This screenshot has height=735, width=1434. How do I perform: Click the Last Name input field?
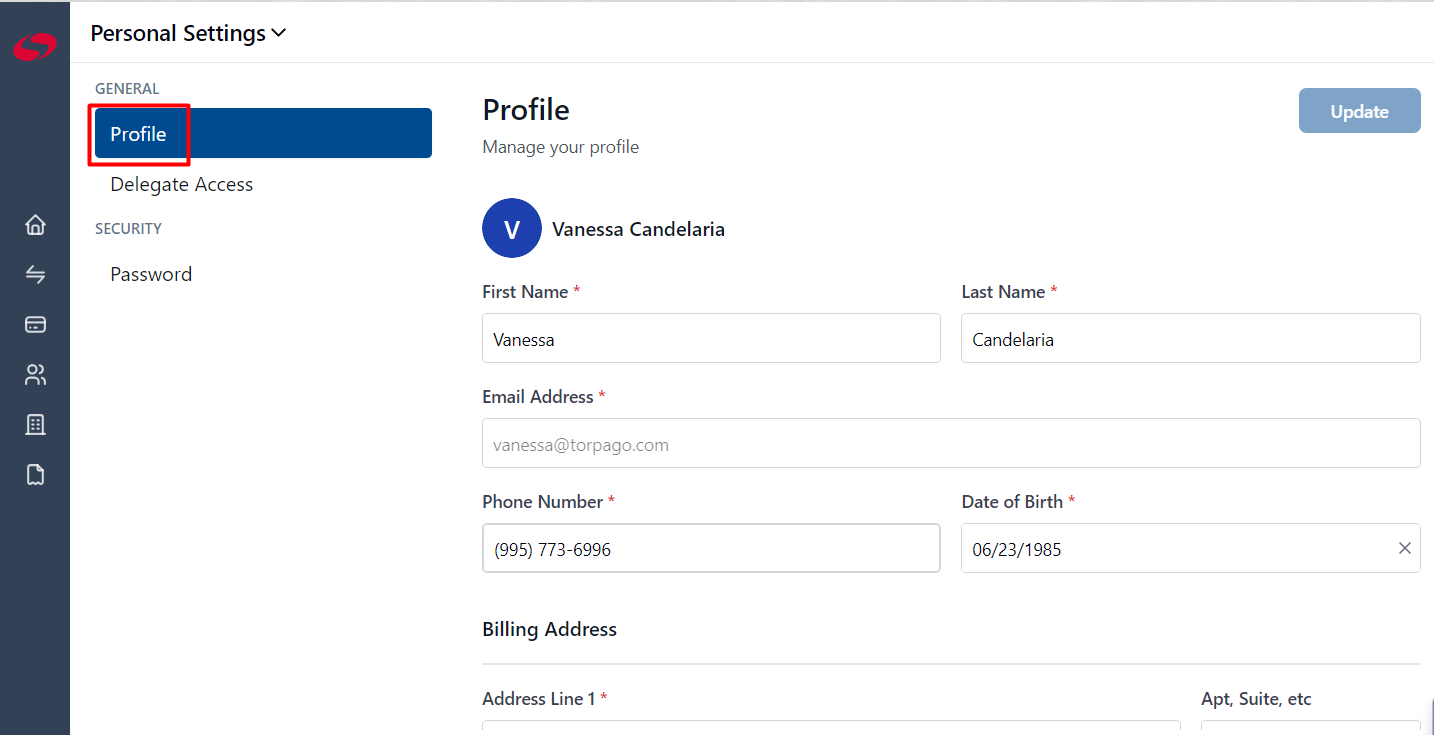(x=1191, y=338)
